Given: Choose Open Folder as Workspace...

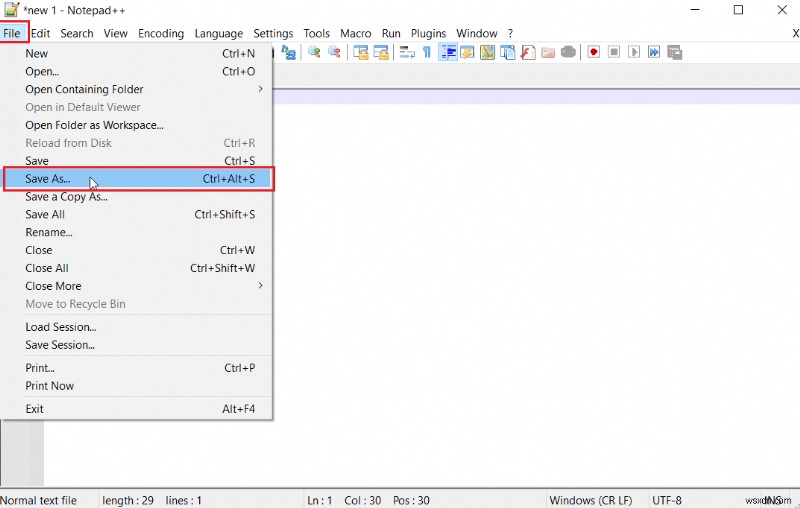Looking at the screenshot, I should (137, 125).
